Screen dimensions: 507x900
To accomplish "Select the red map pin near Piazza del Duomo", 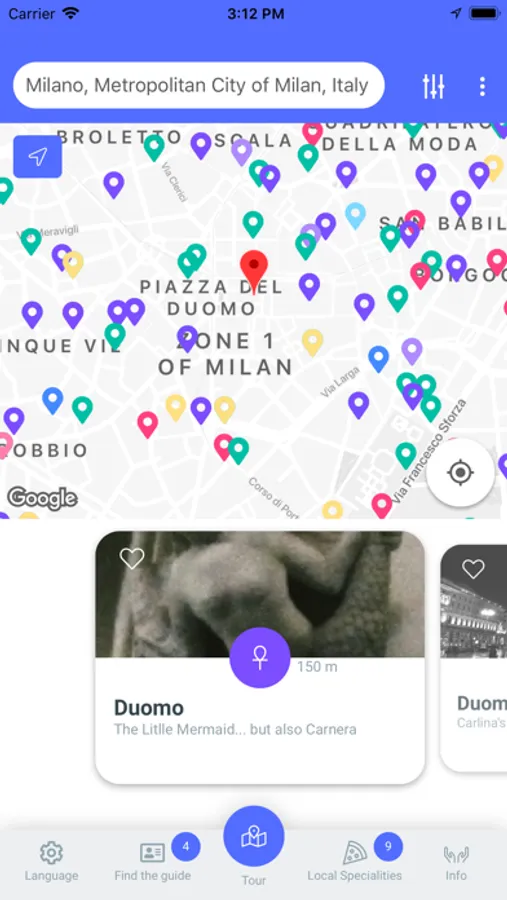I will pyautogui.click(x=254, y=270).
